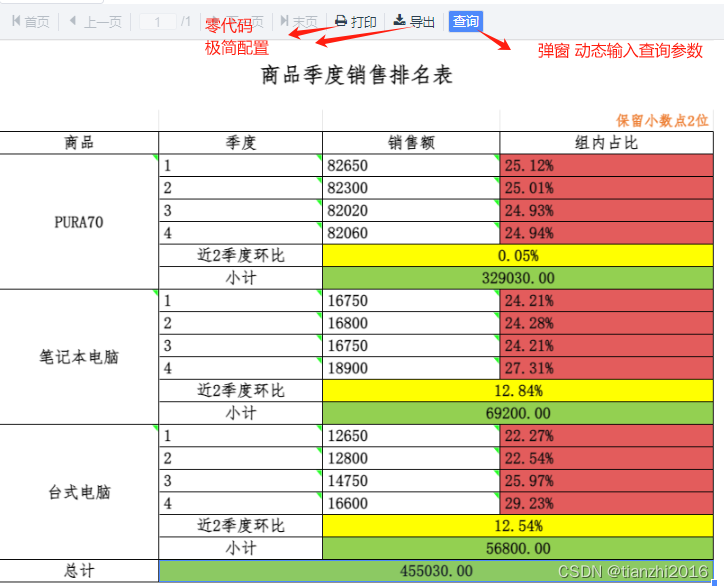724x588 pixels.
Task: Click the 查询 query button
Action: pyautogui.click(x=465, y=21)
